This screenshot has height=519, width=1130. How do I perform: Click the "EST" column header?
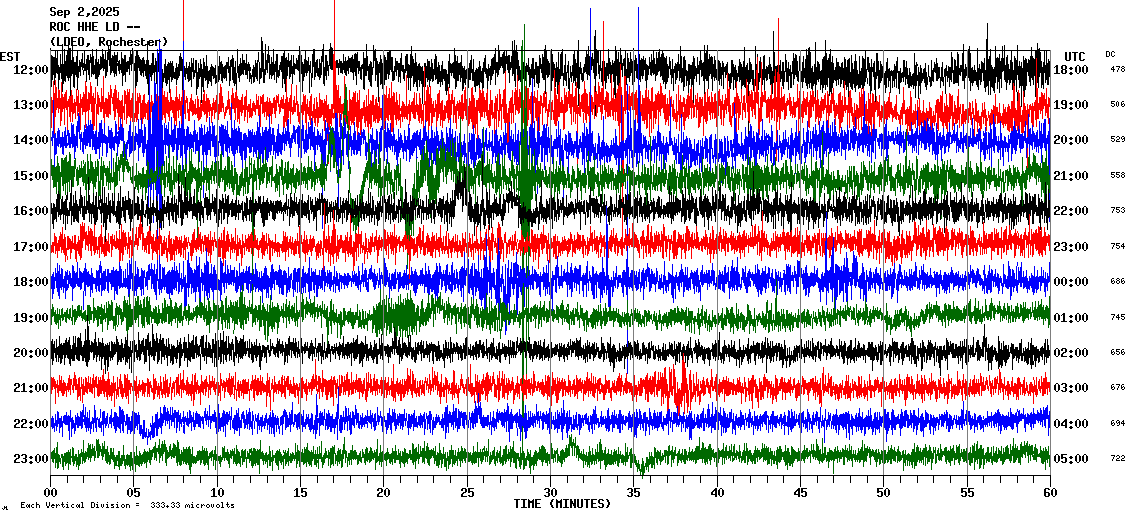tap(10, 56)
